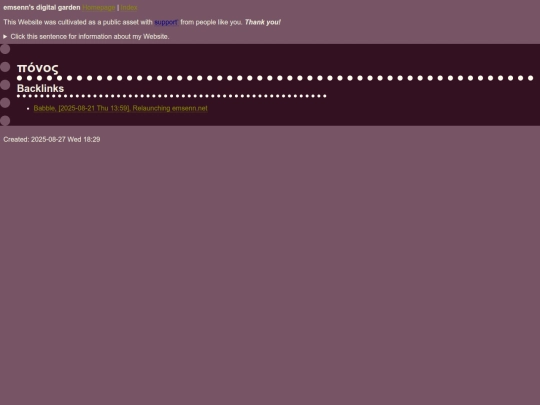Viewport: 540px width, 405px height.
Task: Click the Backlinks section heading
Action: 40,89
